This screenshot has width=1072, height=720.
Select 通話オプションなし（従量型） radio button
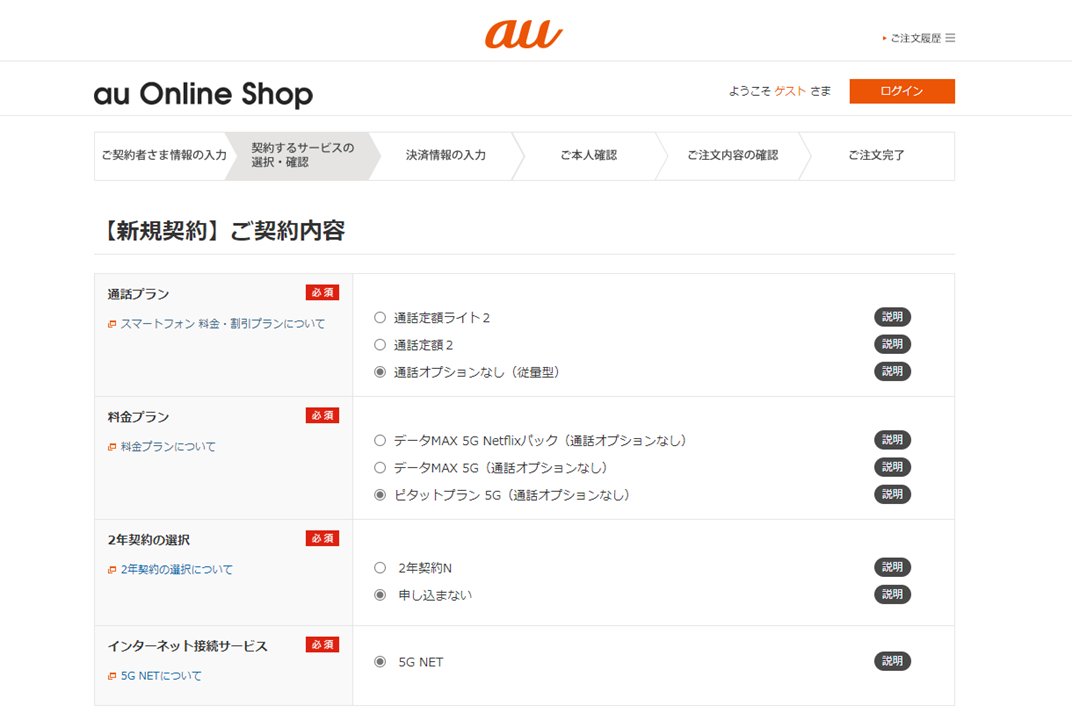click(x=380, y=372)
